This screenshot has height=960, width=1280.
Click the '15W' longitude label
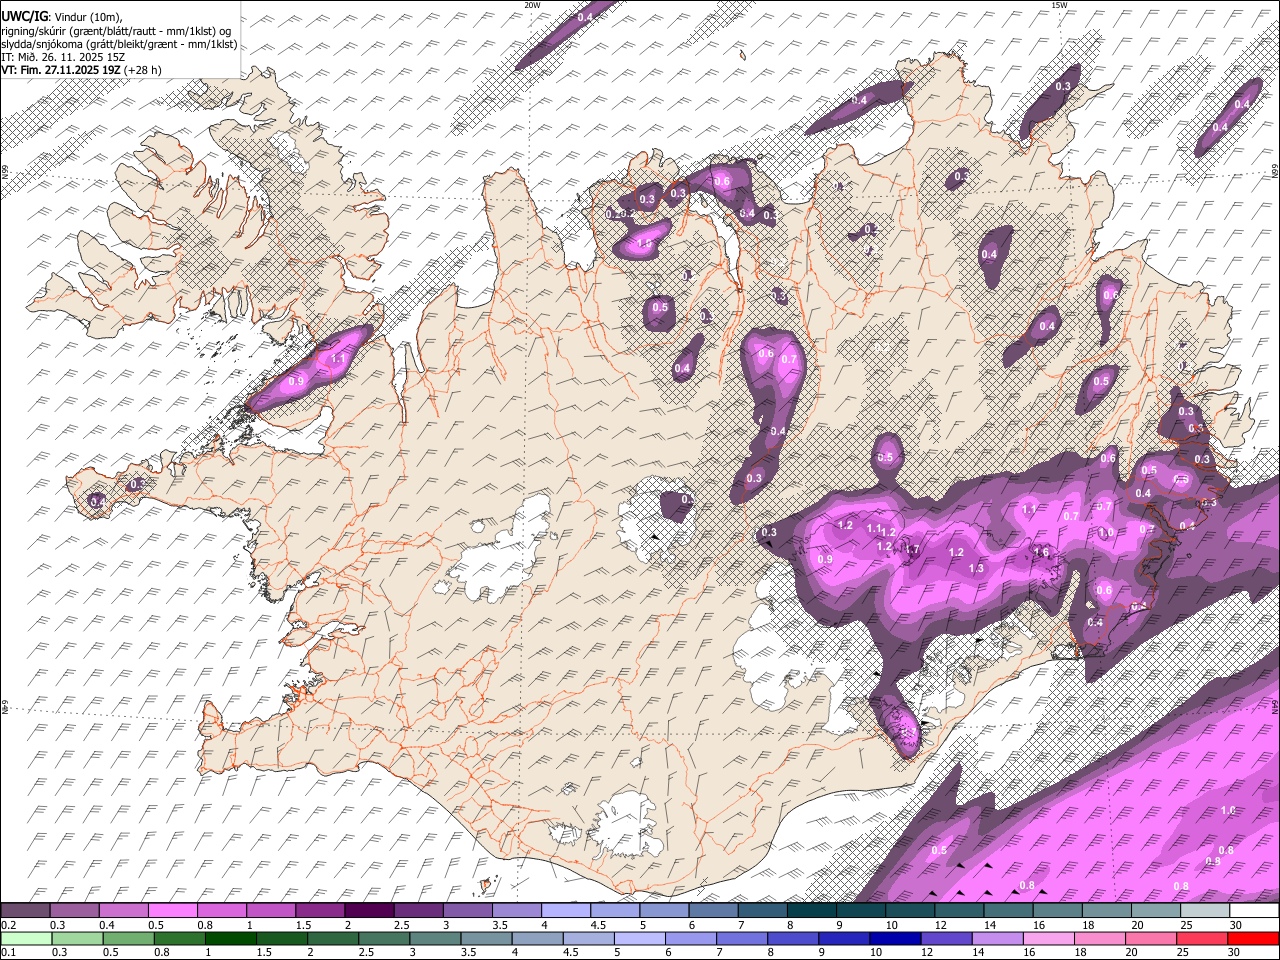pos(1059,5)
